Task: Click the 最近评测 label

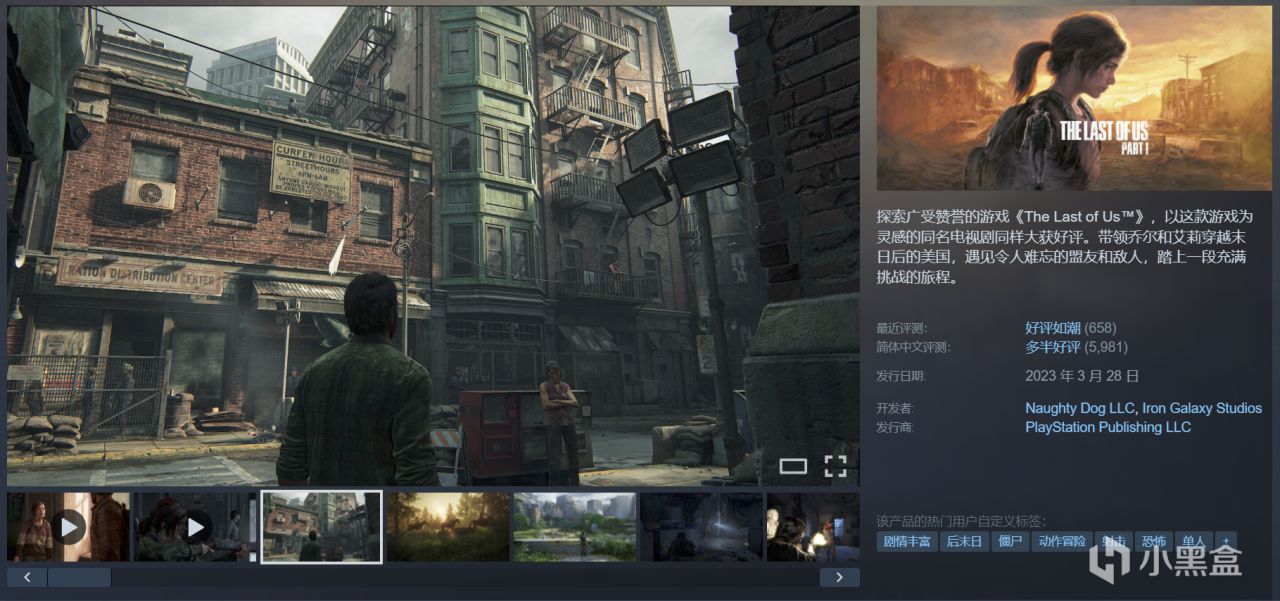Action: coord(901,328)
